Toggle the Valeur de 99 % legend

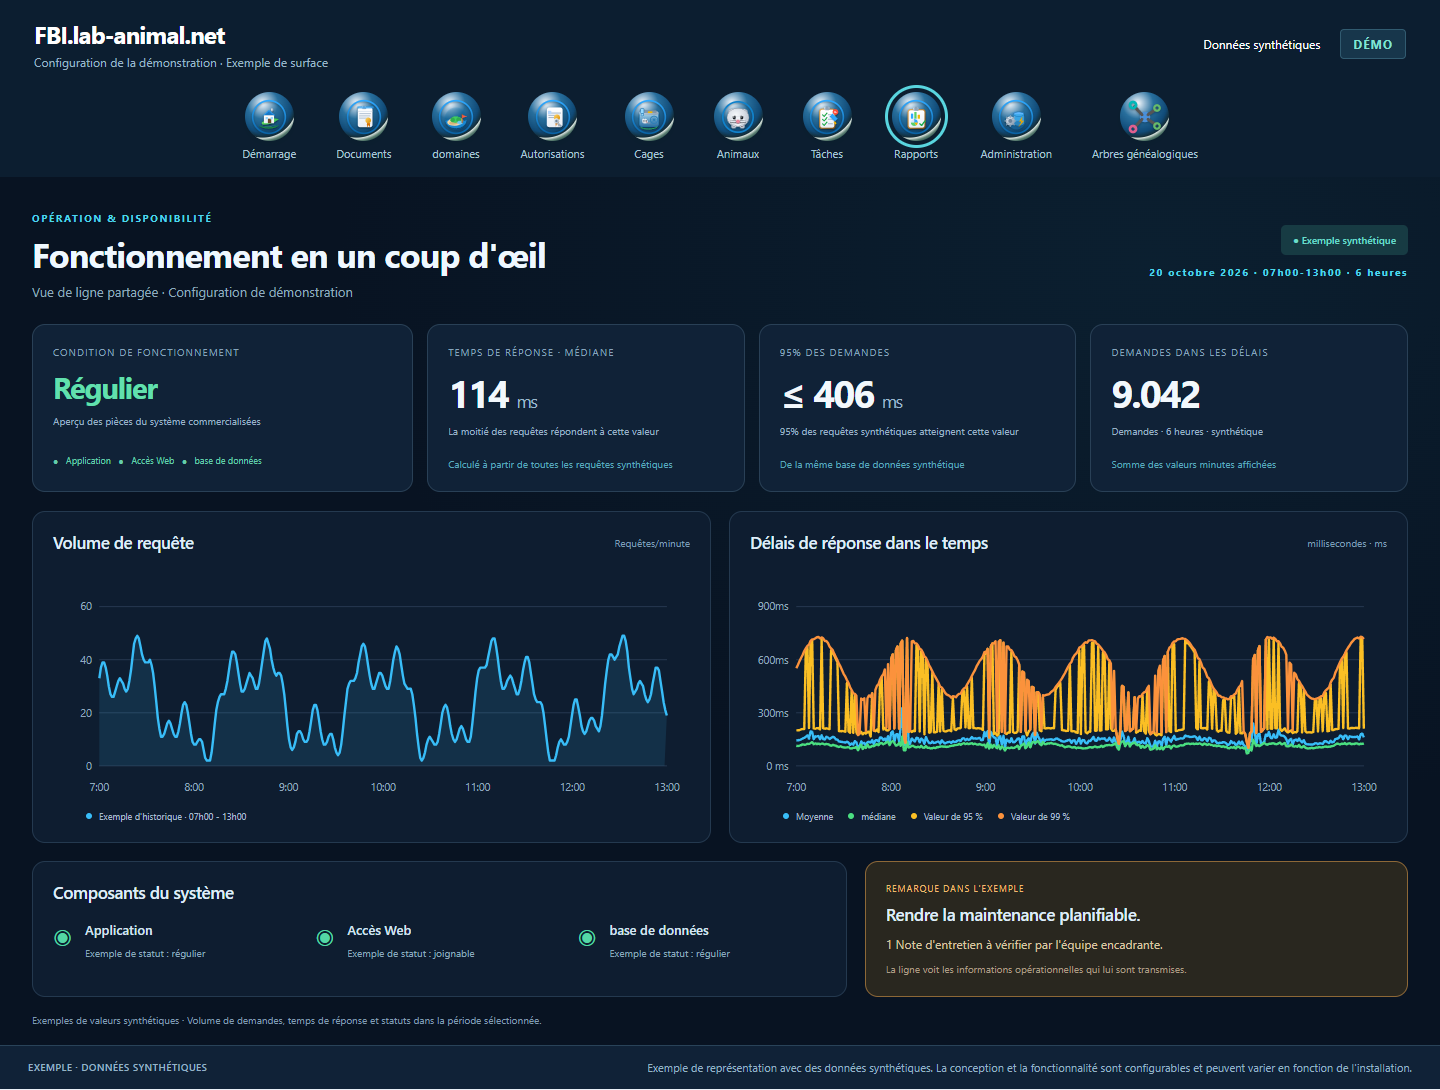click(1033, 817)
